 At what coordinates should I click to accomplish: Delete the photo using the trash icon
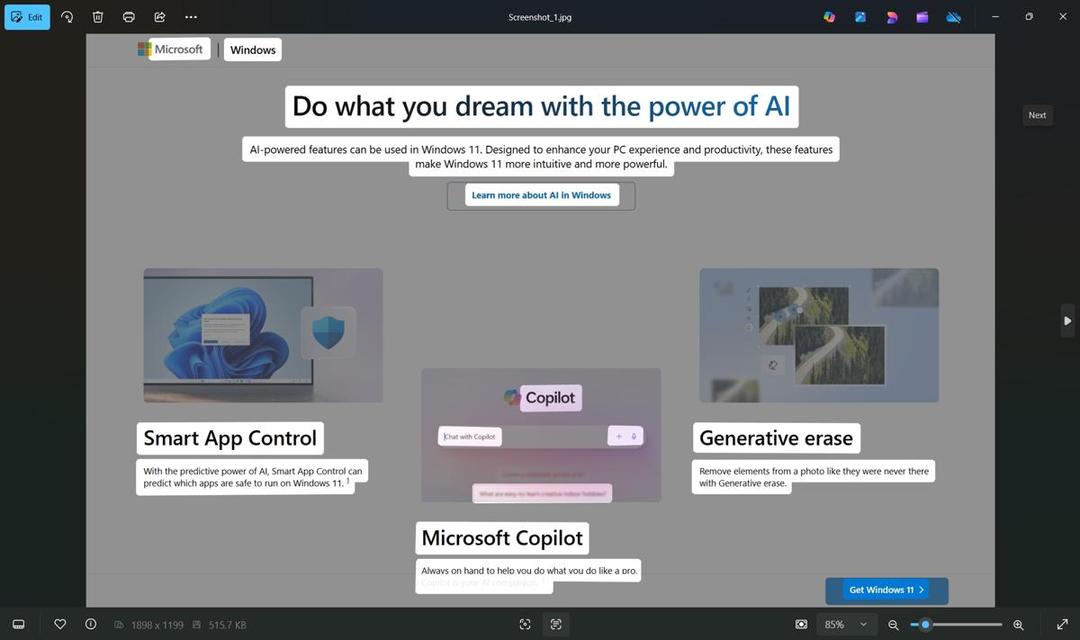tap(98, 17)
